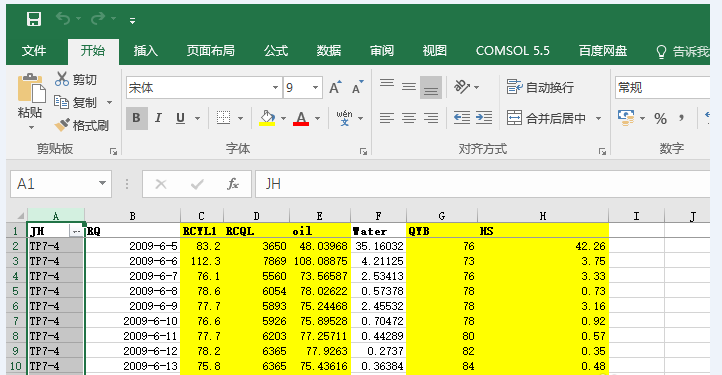This screenshot has width=722, height=375.
Task: Select the Format Painter brush icon
Action: 62,124
